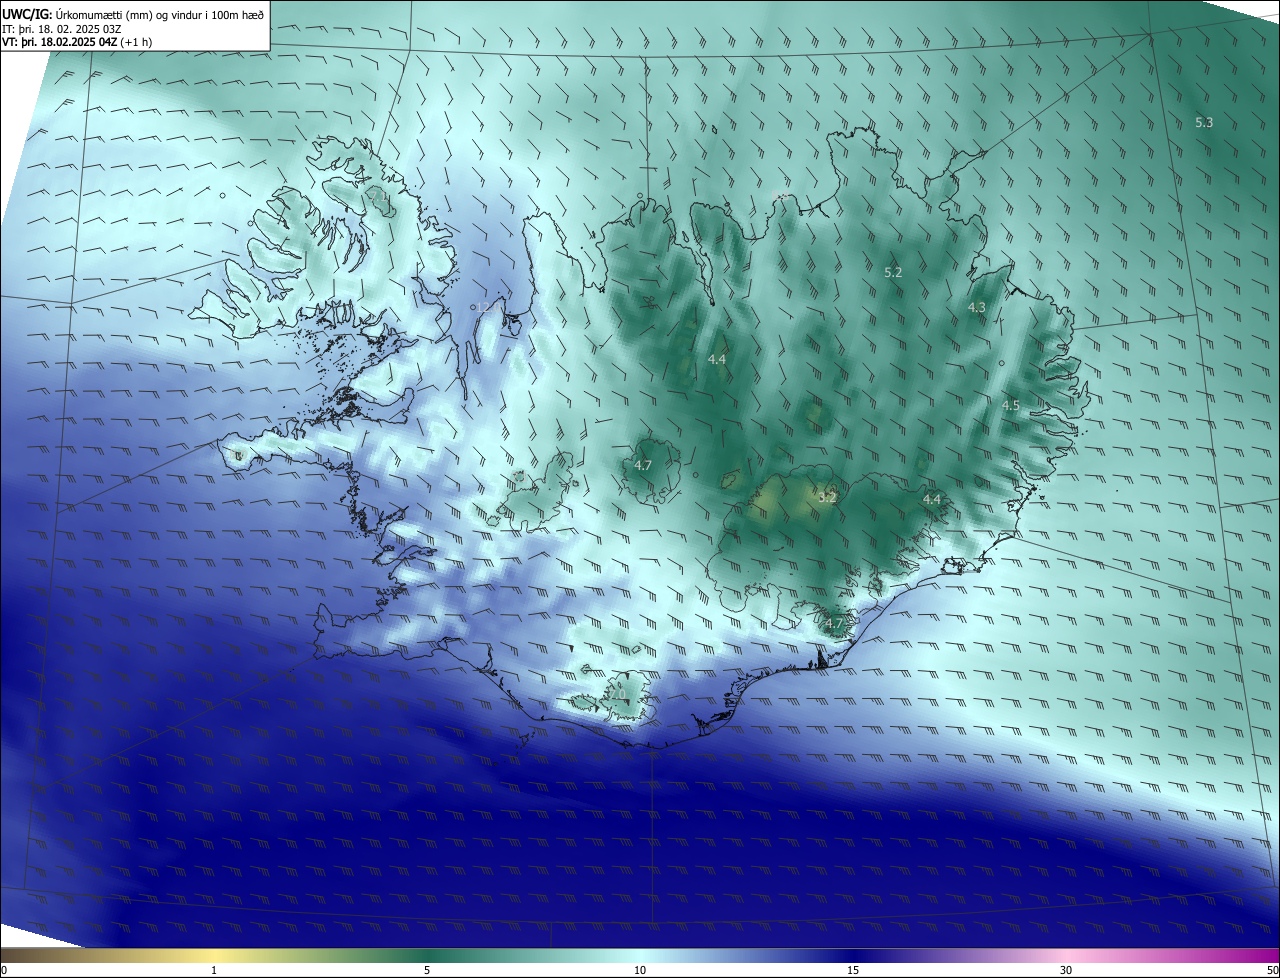Pick the yellow colour above the '1' tick
1280x978 pixels.
[214, 955]
